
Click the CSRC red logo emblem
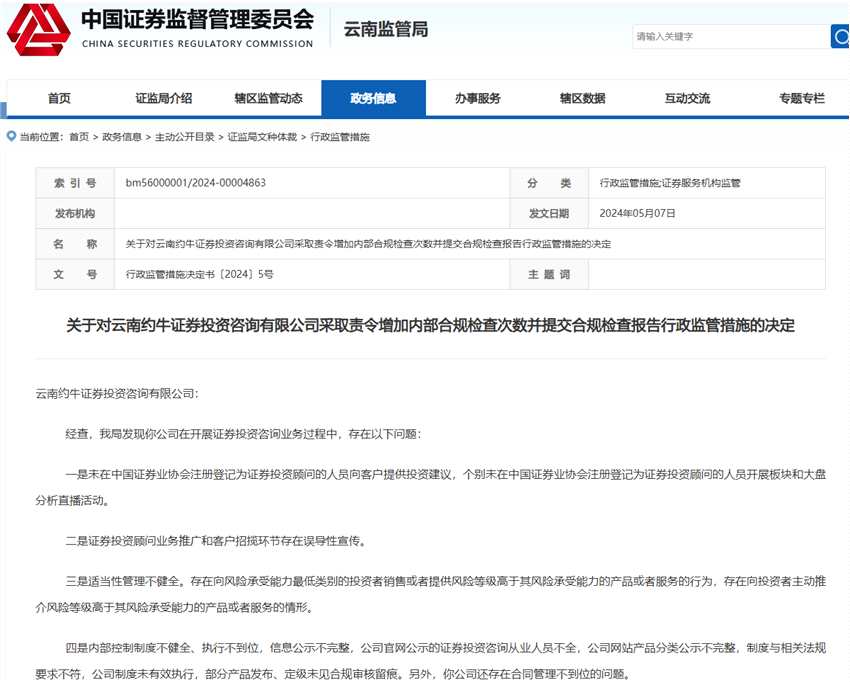[x=38, y=29]
